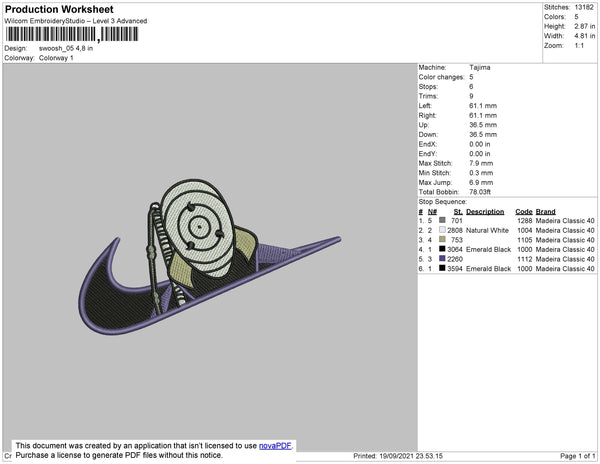Viewport: 600px width, 464px height.
Task: Click the Machine value Tajima
Action: pos(480,67)
